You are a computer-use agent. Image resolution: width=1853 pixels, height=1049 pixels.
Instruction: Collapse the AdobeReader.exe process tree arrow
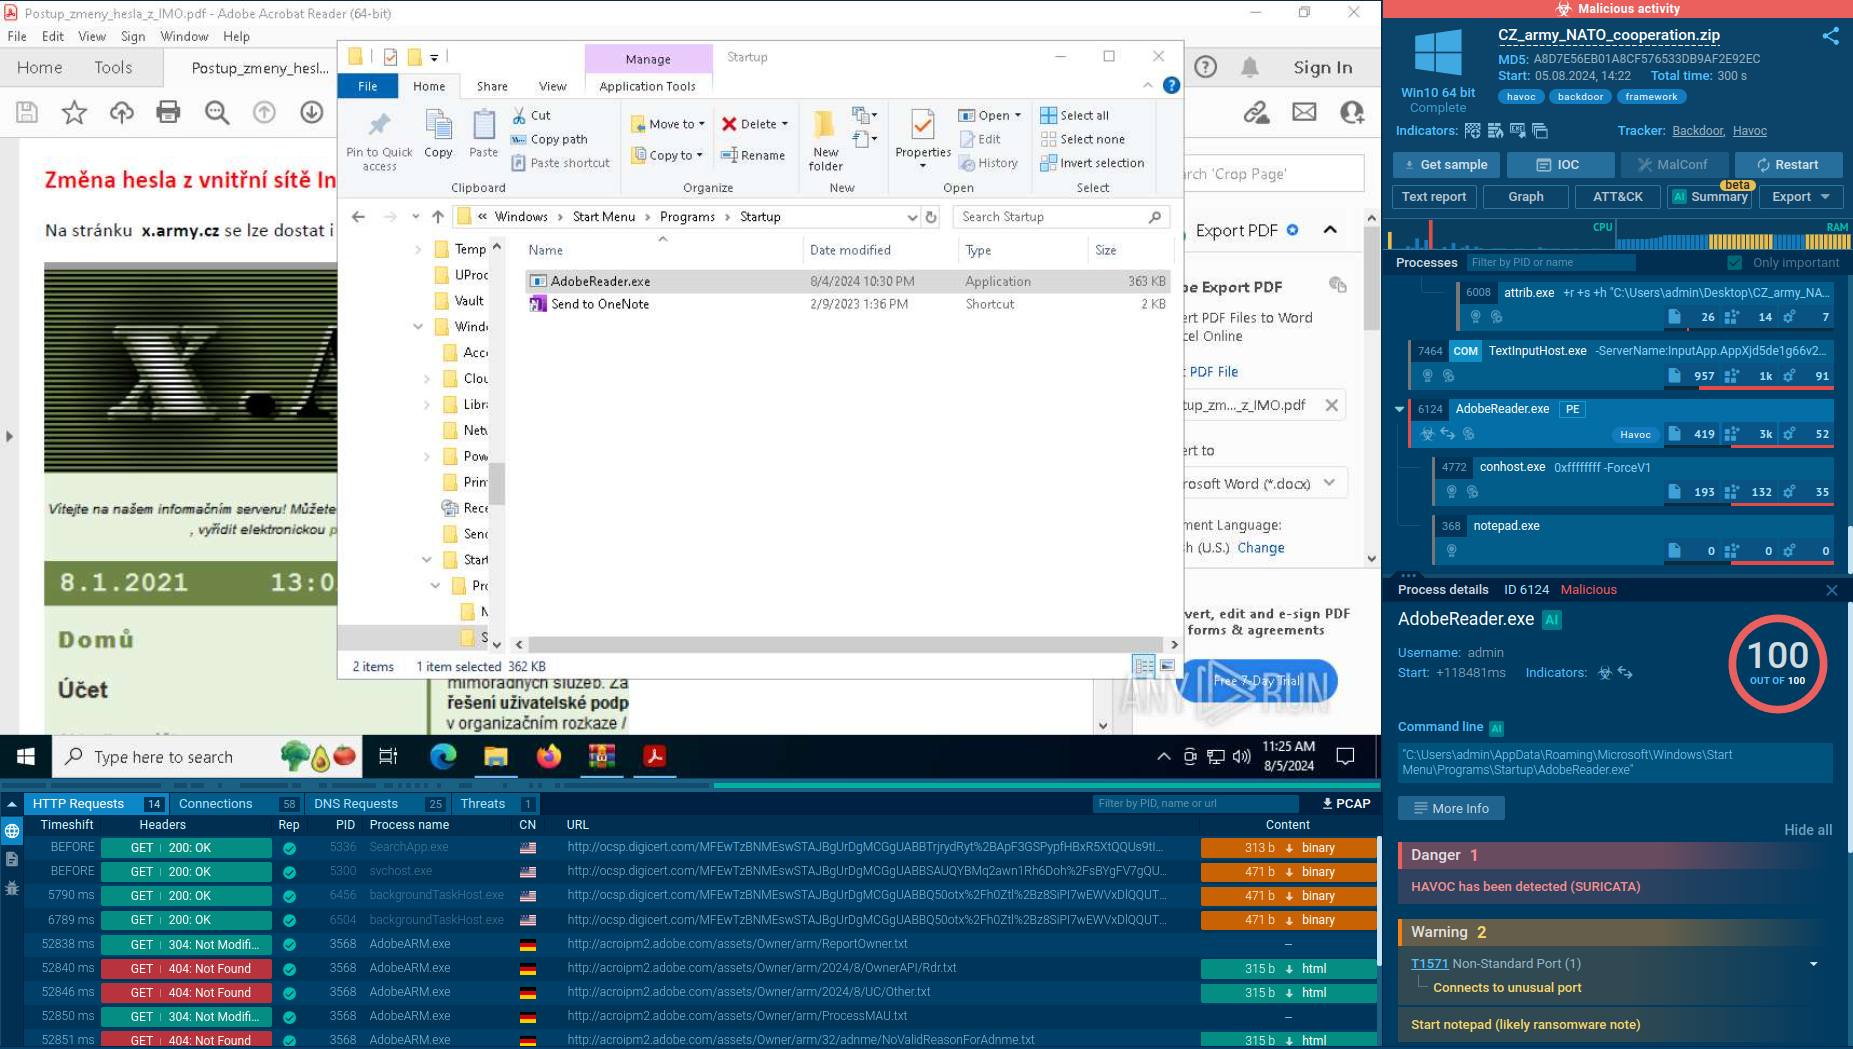tap(1399, 409)
